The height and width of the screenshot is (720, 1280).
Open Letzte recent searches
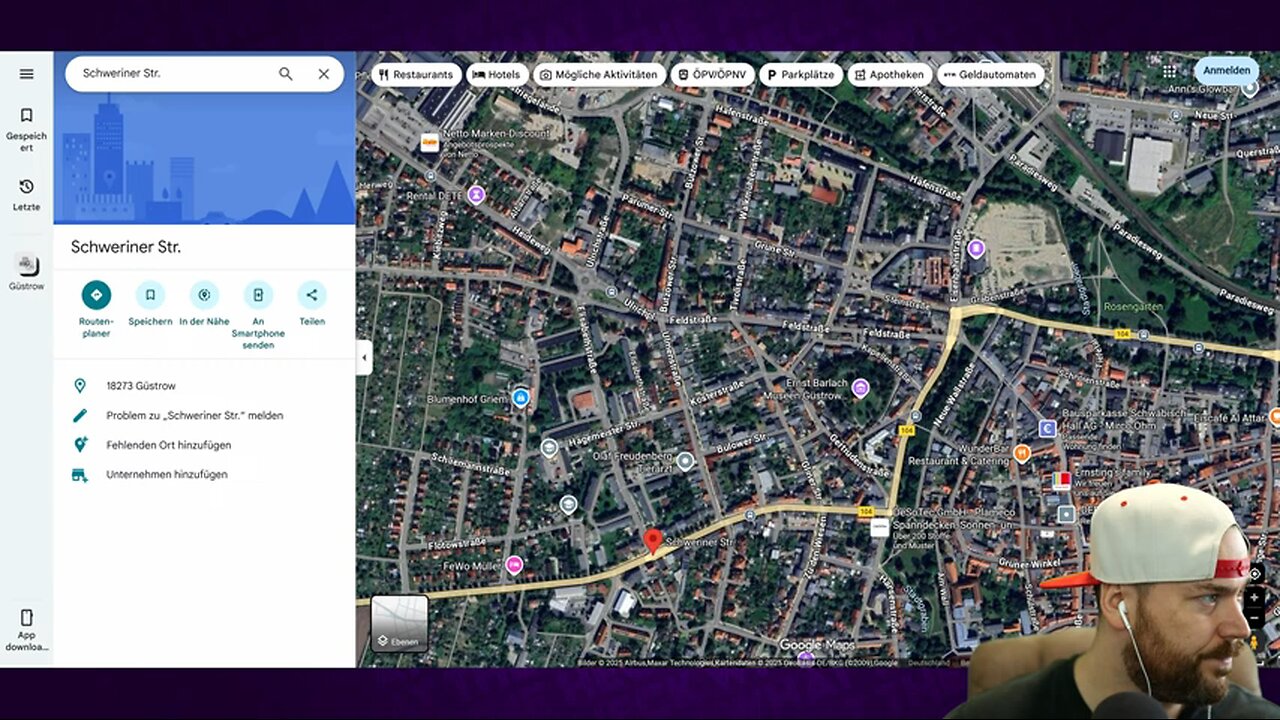tap(27, 195)
